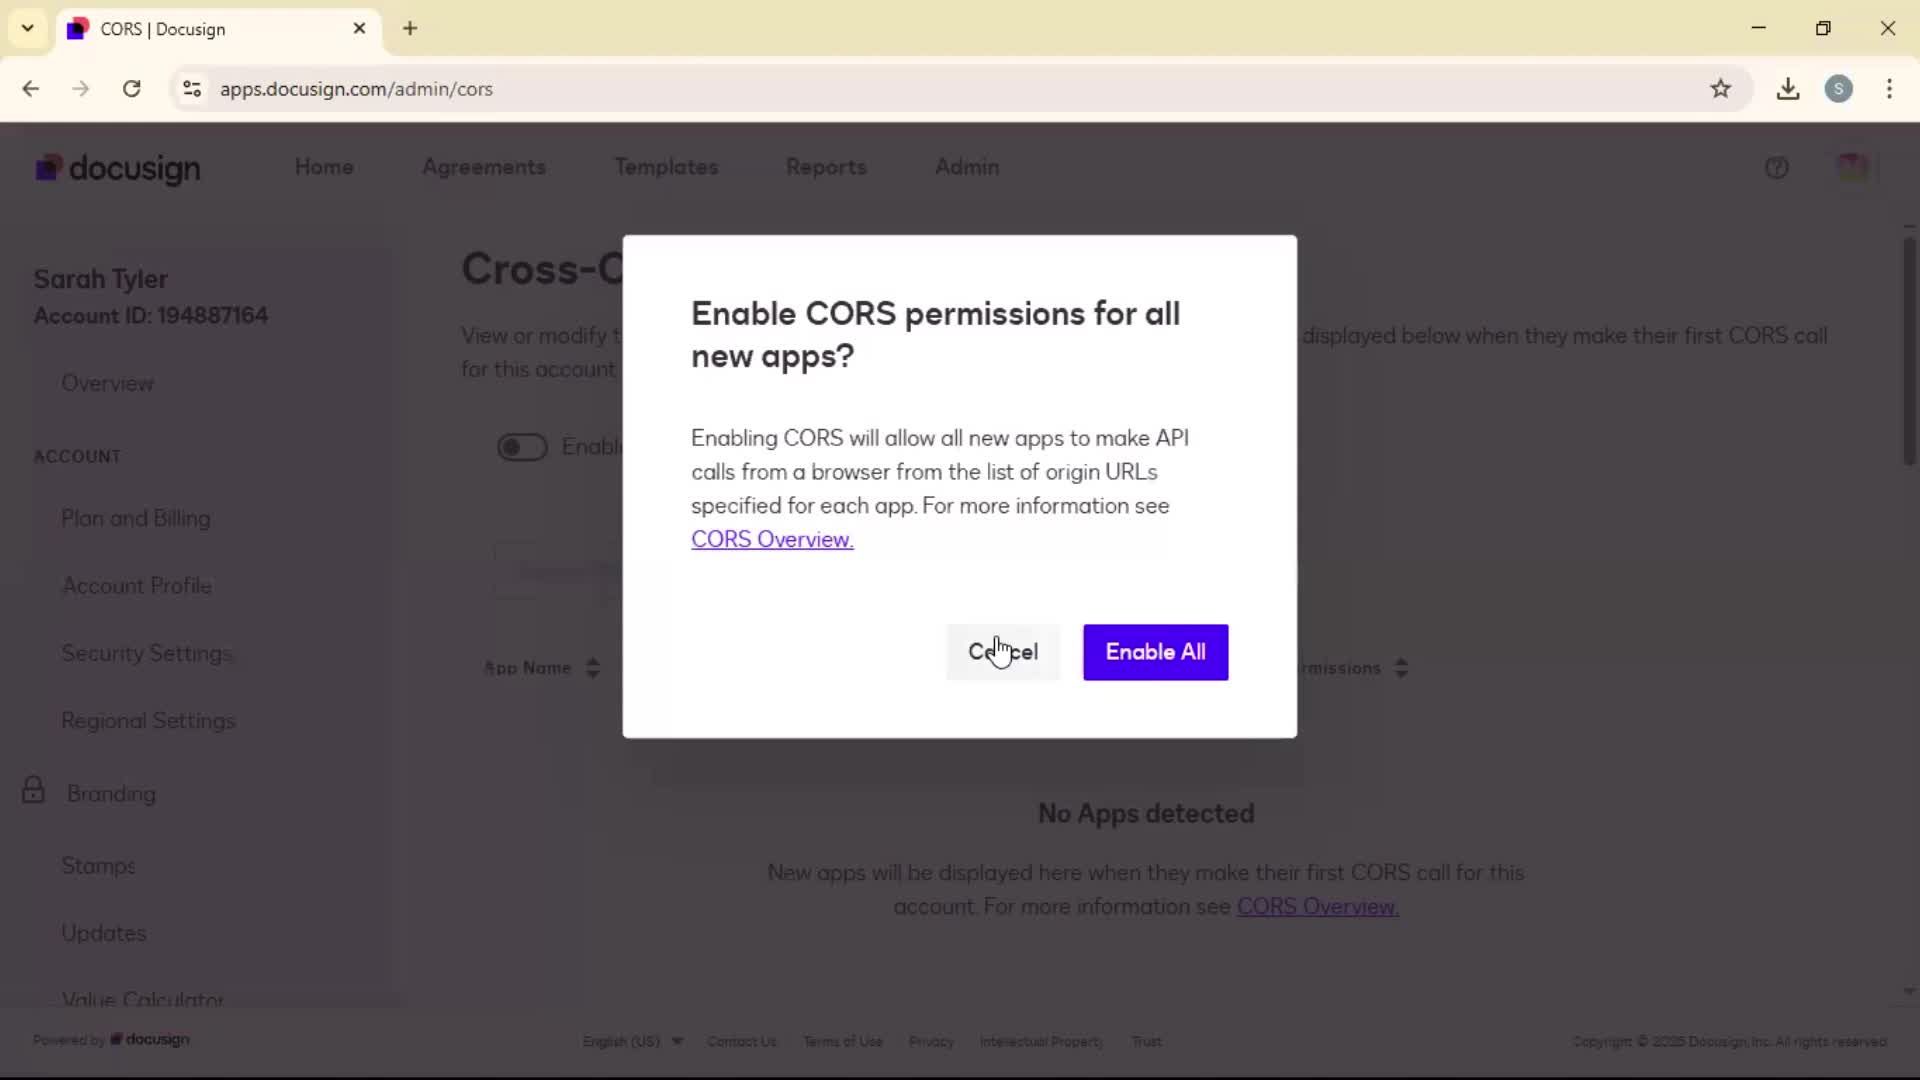Viewport: 1920px width, 1080px height.
Task: Sort by App Name column arrows
Action: [593, 668]
